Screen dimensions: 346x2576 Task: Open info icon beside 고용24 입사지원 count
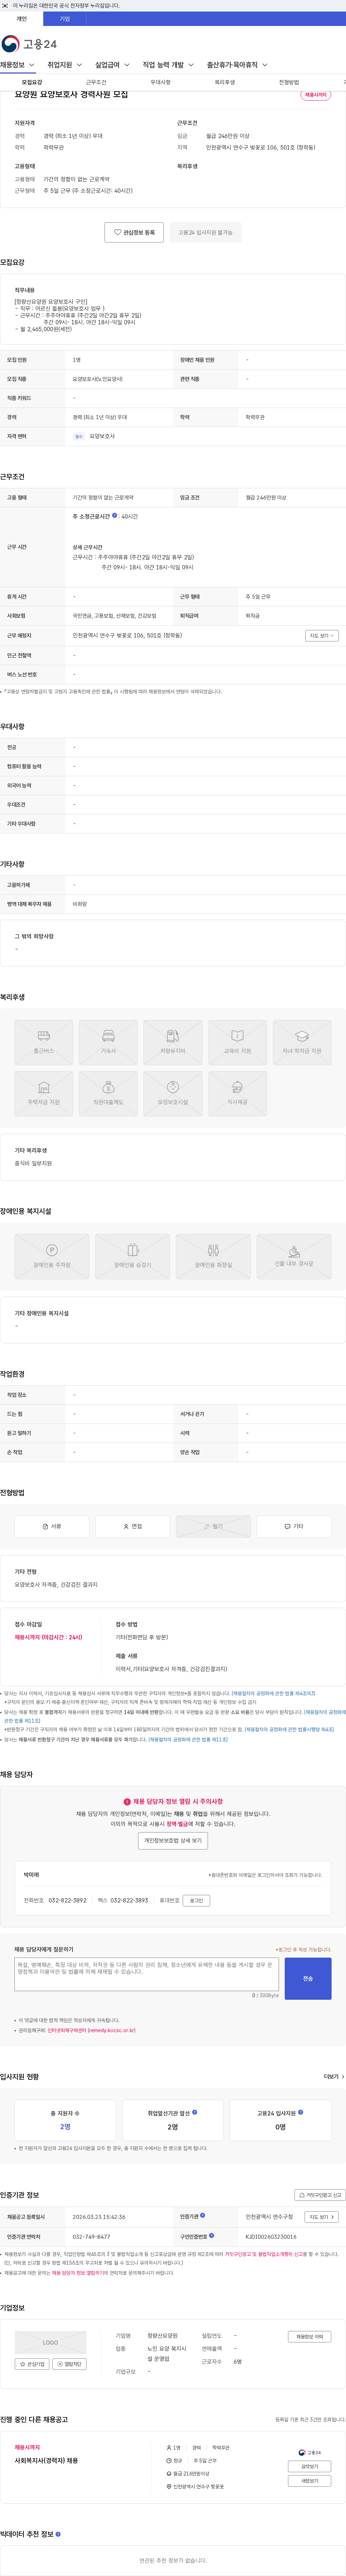point(300,2112)
